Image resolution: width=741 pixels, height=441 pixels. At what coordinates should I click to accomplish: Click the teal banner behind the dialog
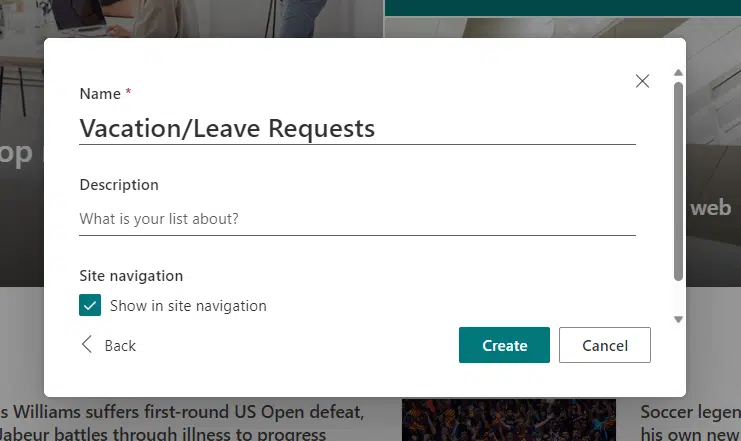point(562,8)
